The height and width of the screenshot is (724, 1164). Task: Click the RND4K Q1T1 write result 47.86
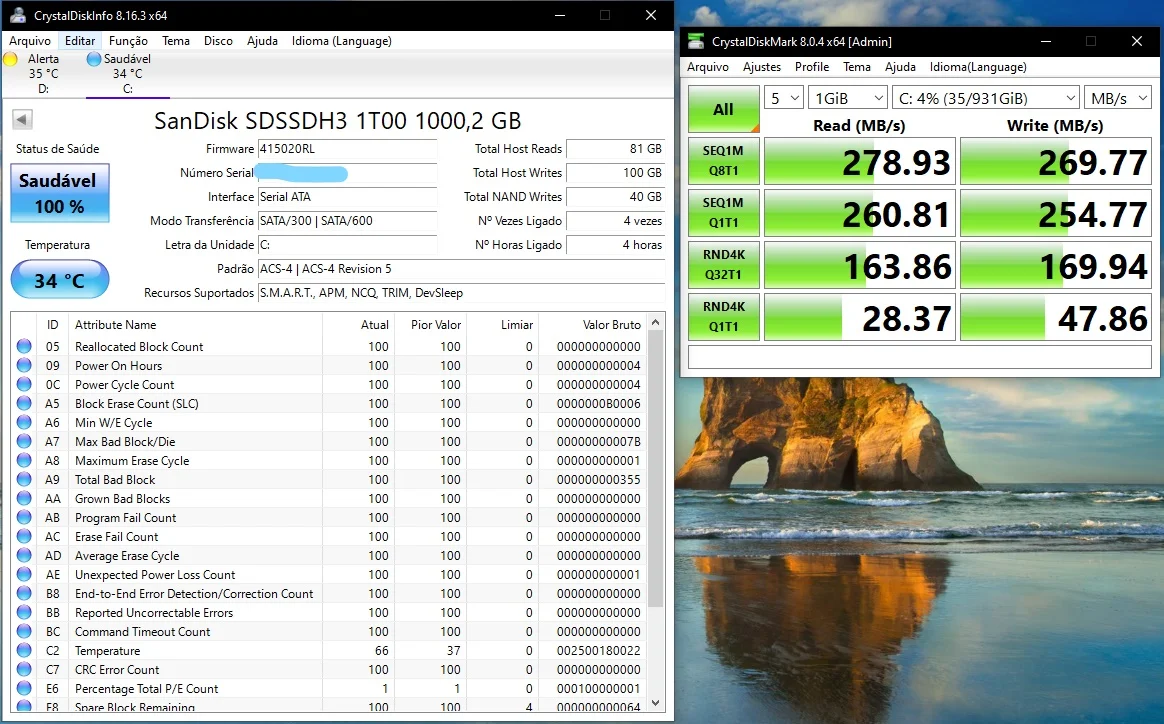[x=1056, y=318]
